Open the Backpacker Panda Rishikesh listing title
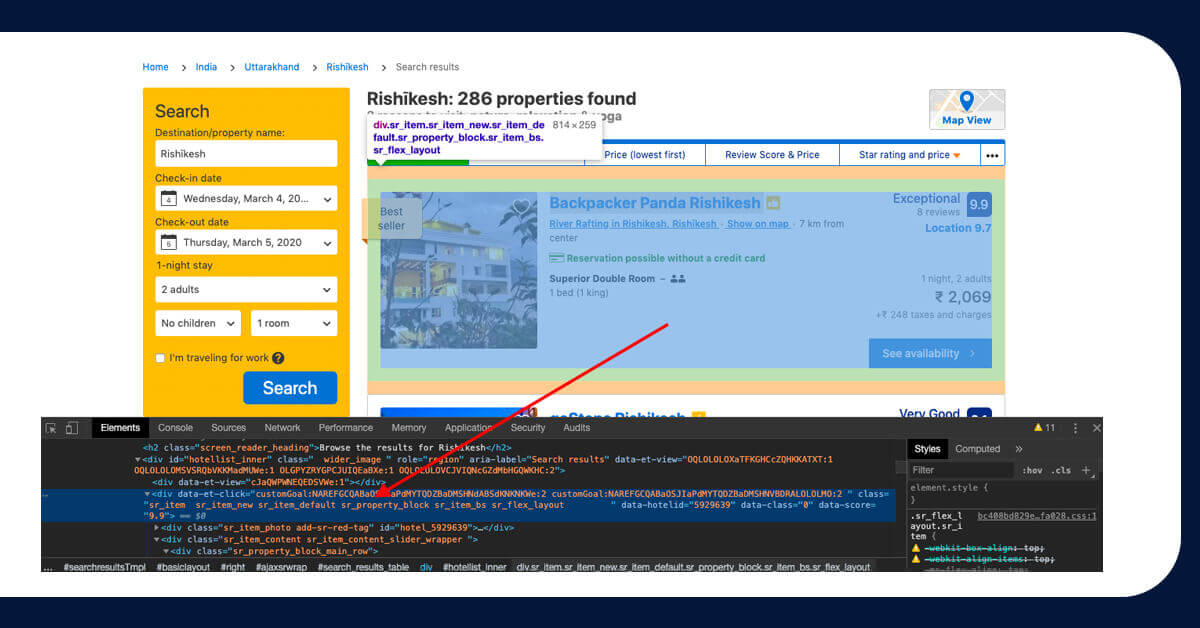Screen dimensions: 1200x628 (655, 203)
